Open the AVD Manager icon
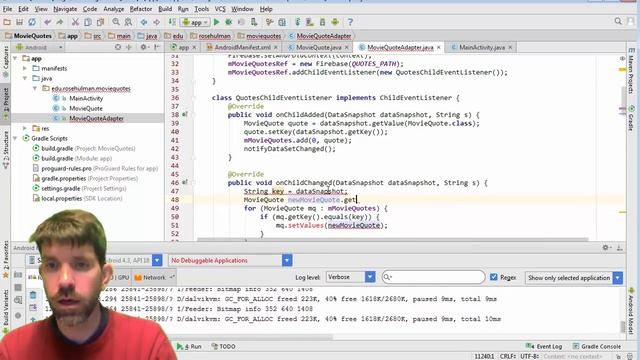 point(310,22)
